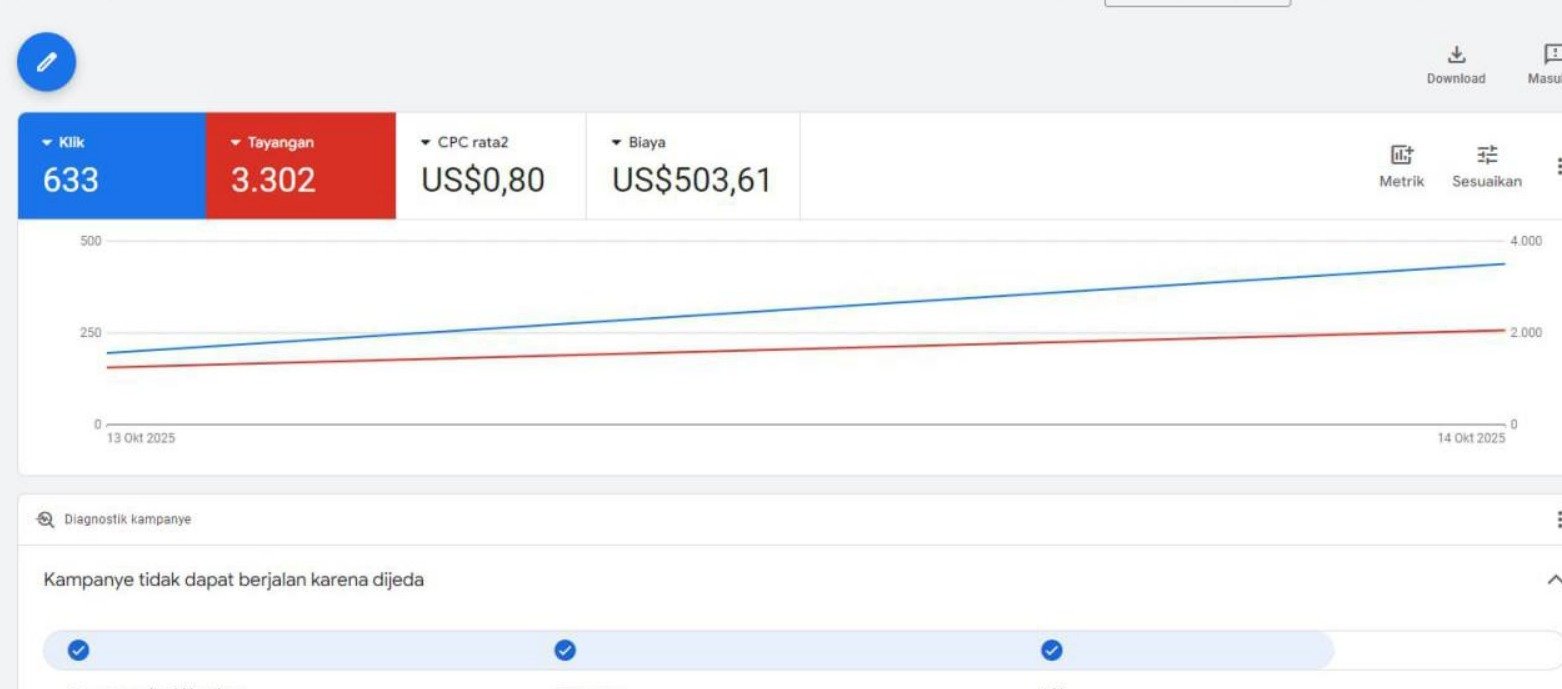
Task: Click the 14 Okt 2025 date label on the chart
Action: [x=1470, y=439]
